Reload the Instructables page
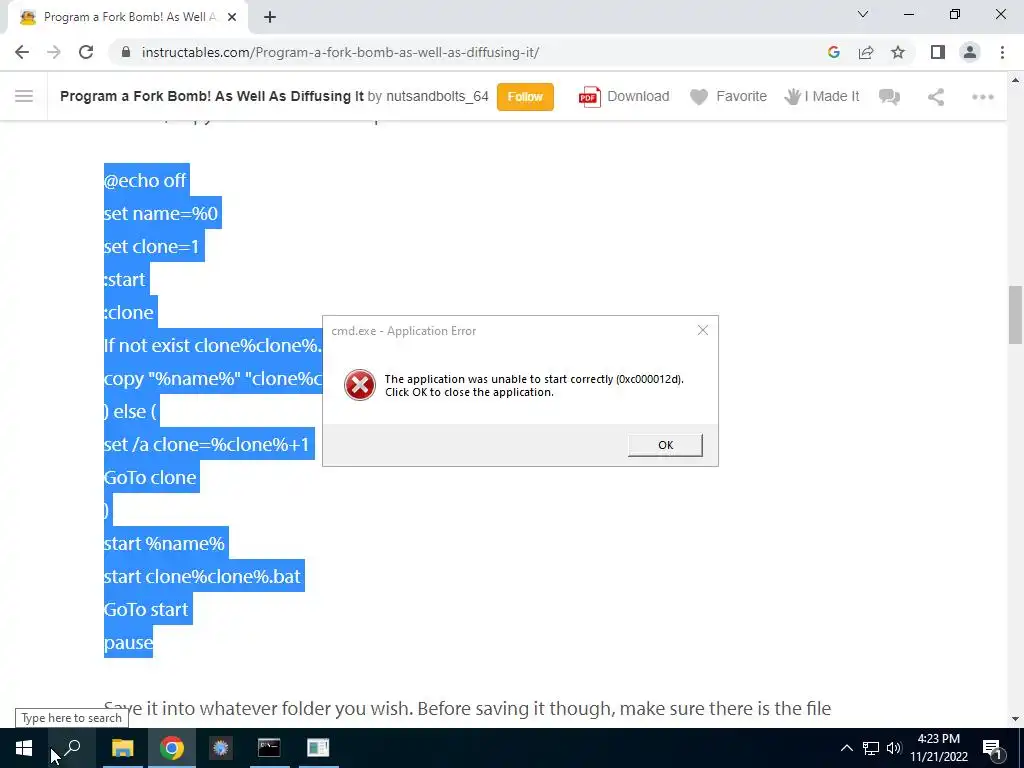 86,52
